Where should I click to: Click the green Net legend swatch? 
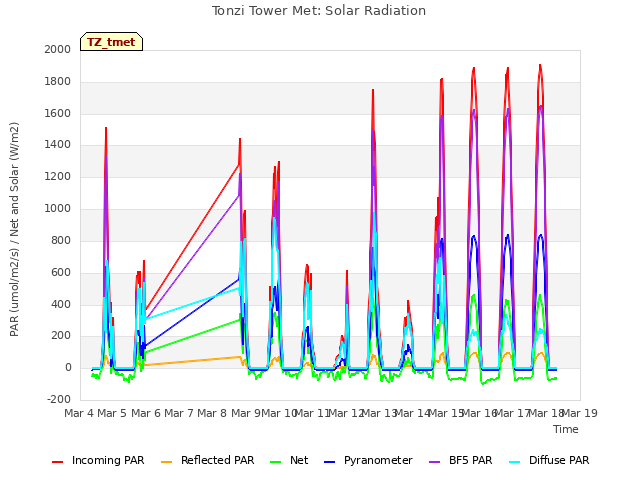[x=276, y=462]
